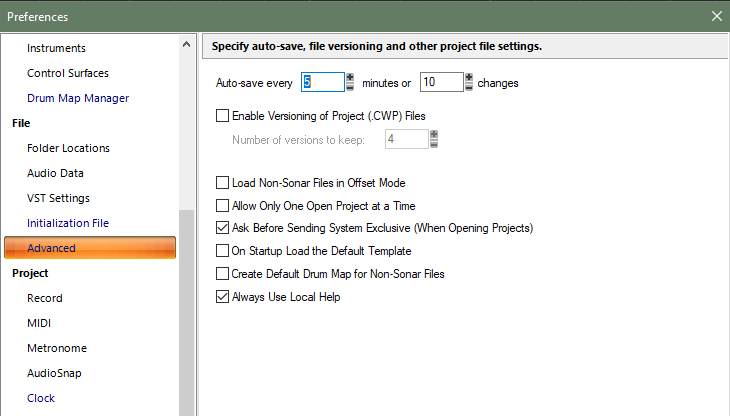The width and height of the screenshot is (730, 416).
Task: Go to VST Settings category
Action: click(58, 198)
